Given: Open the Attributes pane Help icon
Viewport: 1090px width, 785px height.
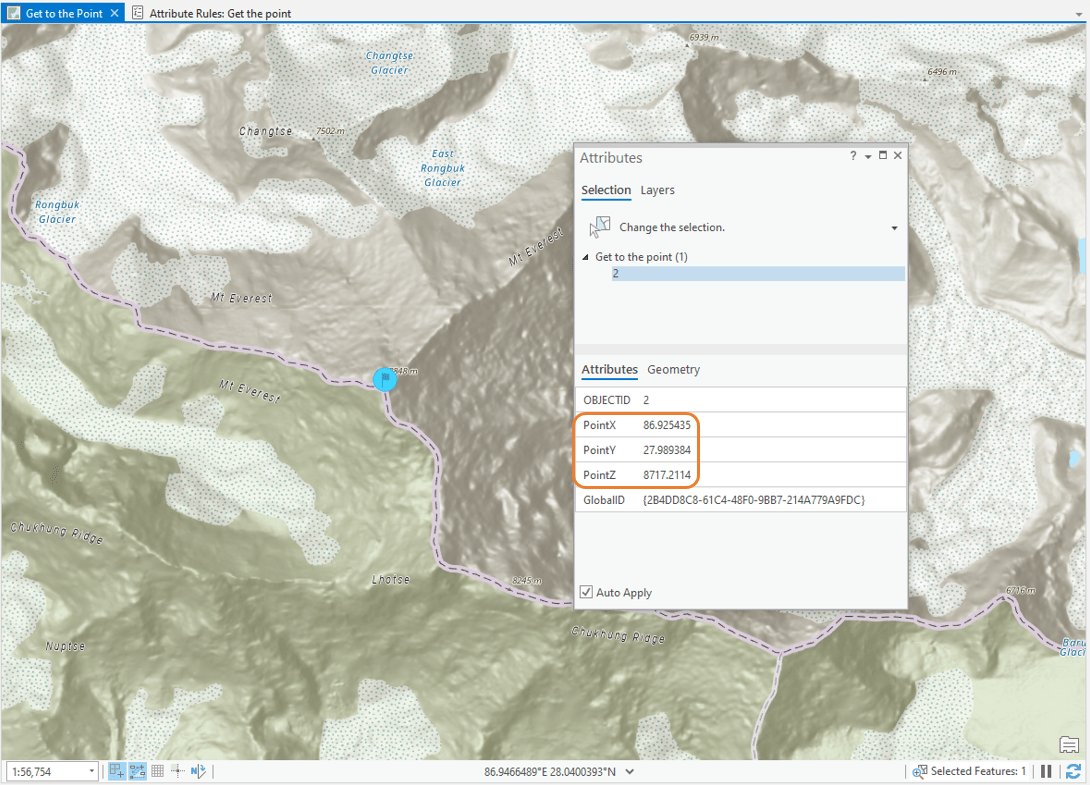Looking at the screenshot, I should 852,156.
